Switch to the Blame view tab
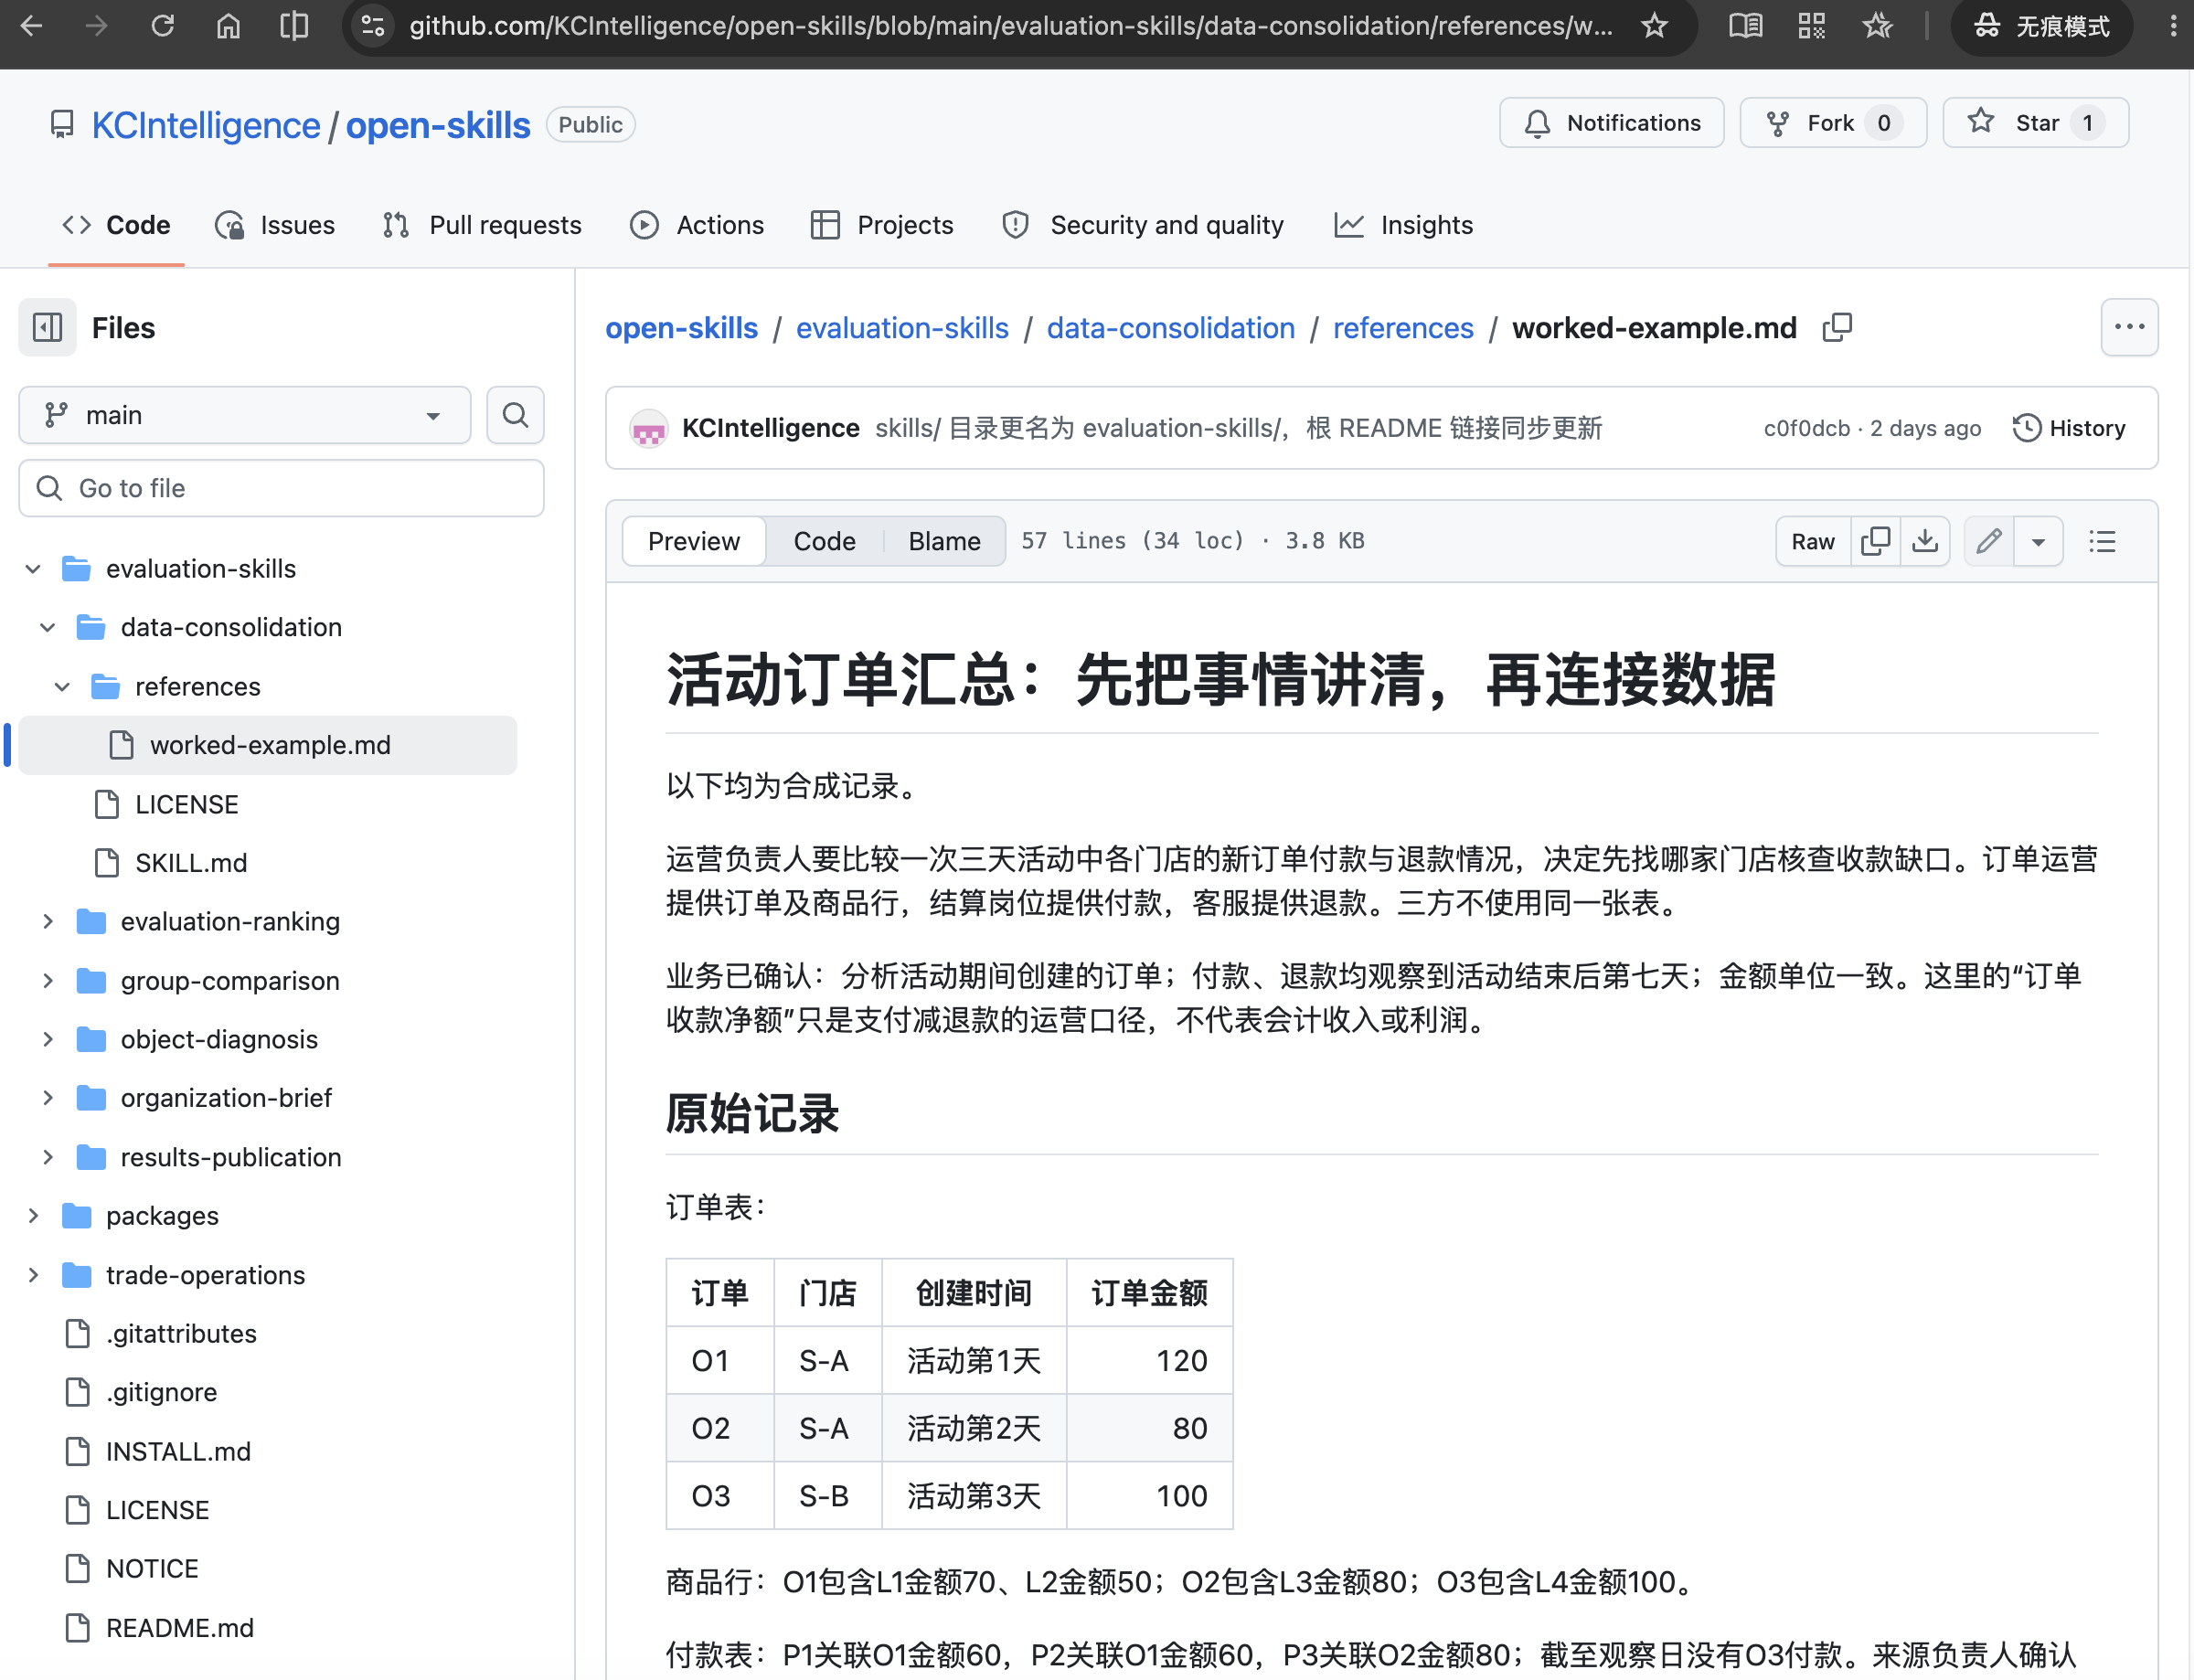 click(x=944, y=541)
